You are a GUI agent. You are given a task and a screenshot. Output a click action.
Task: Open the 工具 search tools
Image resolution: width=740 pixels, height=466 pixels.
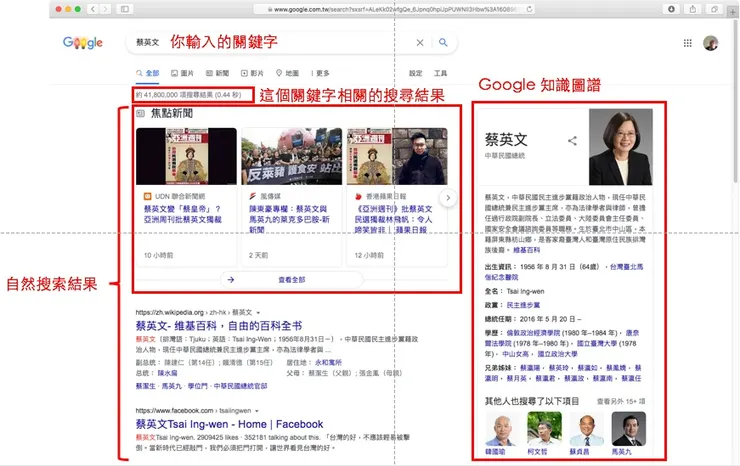(440, 73)
